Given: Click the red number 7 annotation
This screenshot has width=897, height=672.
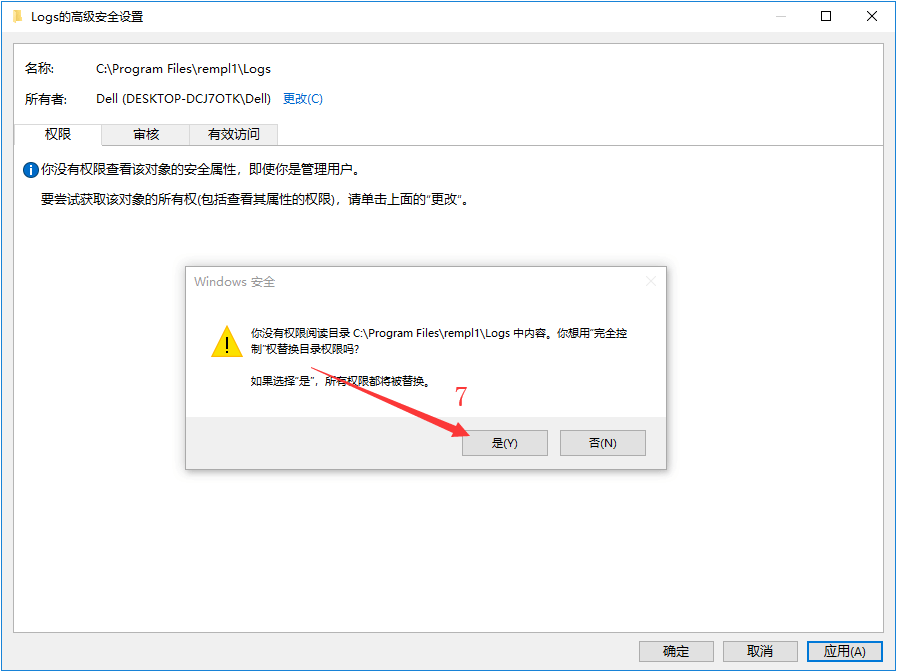Looking at the screenshot, I should tap(461, 396).
